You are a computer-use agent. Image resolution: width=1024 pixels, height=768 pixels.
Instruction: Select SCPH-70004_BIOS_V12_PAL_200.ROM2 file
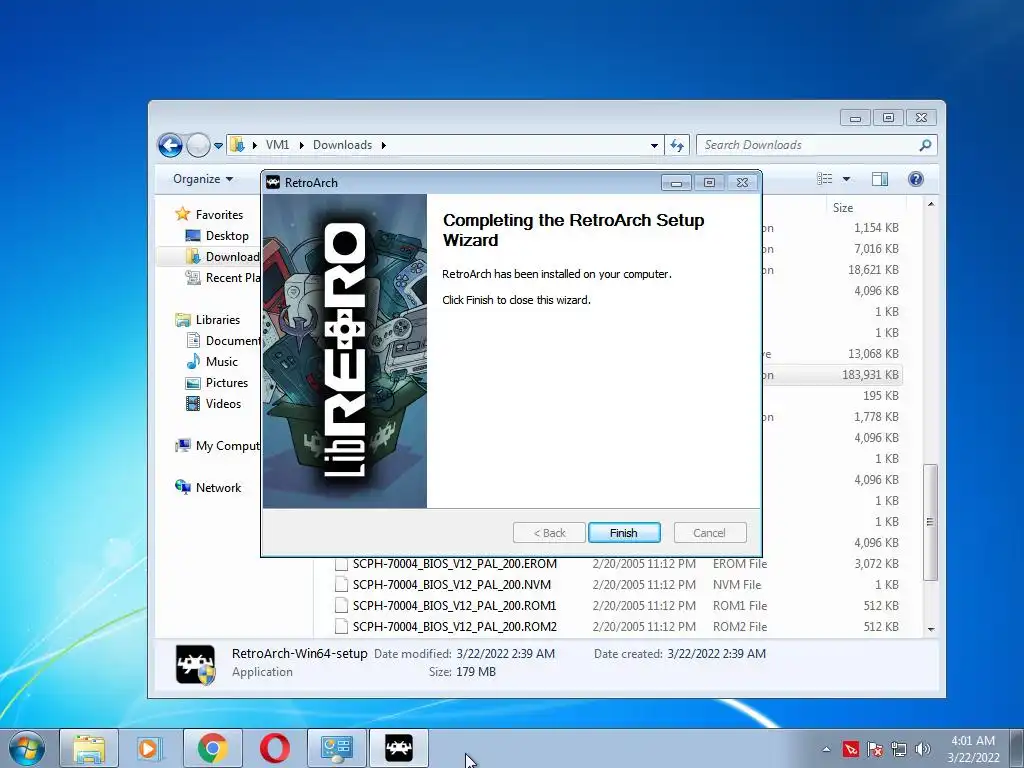(x=455, y=626)
